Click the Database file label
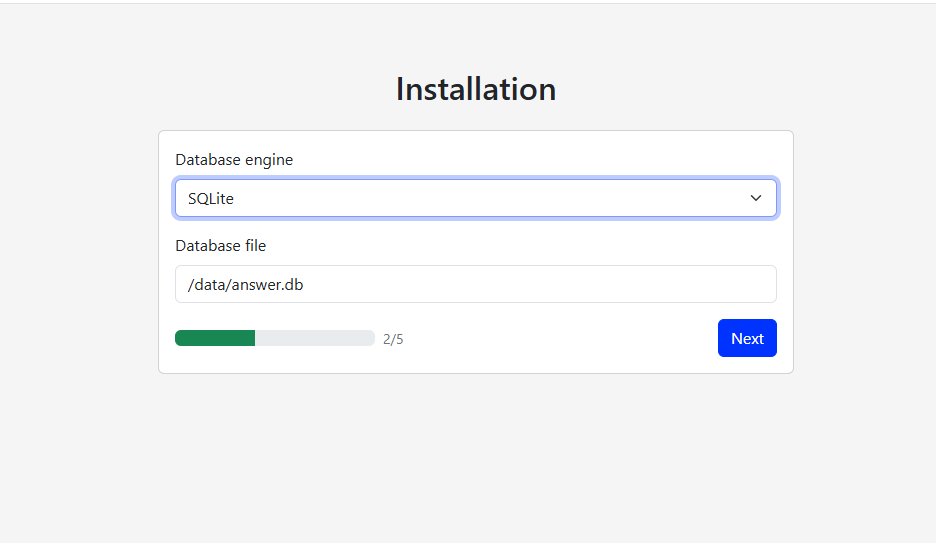 pos(220,246)
